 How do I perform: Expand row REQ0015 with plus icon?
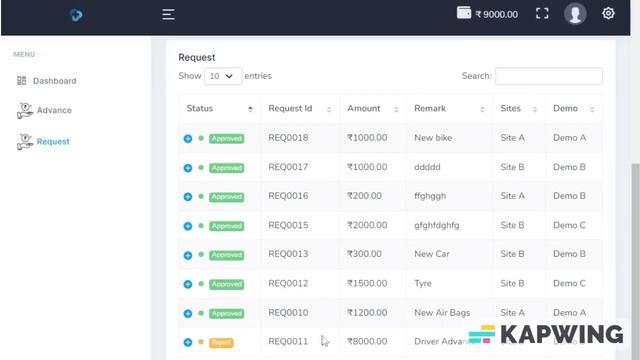(188, 226)
